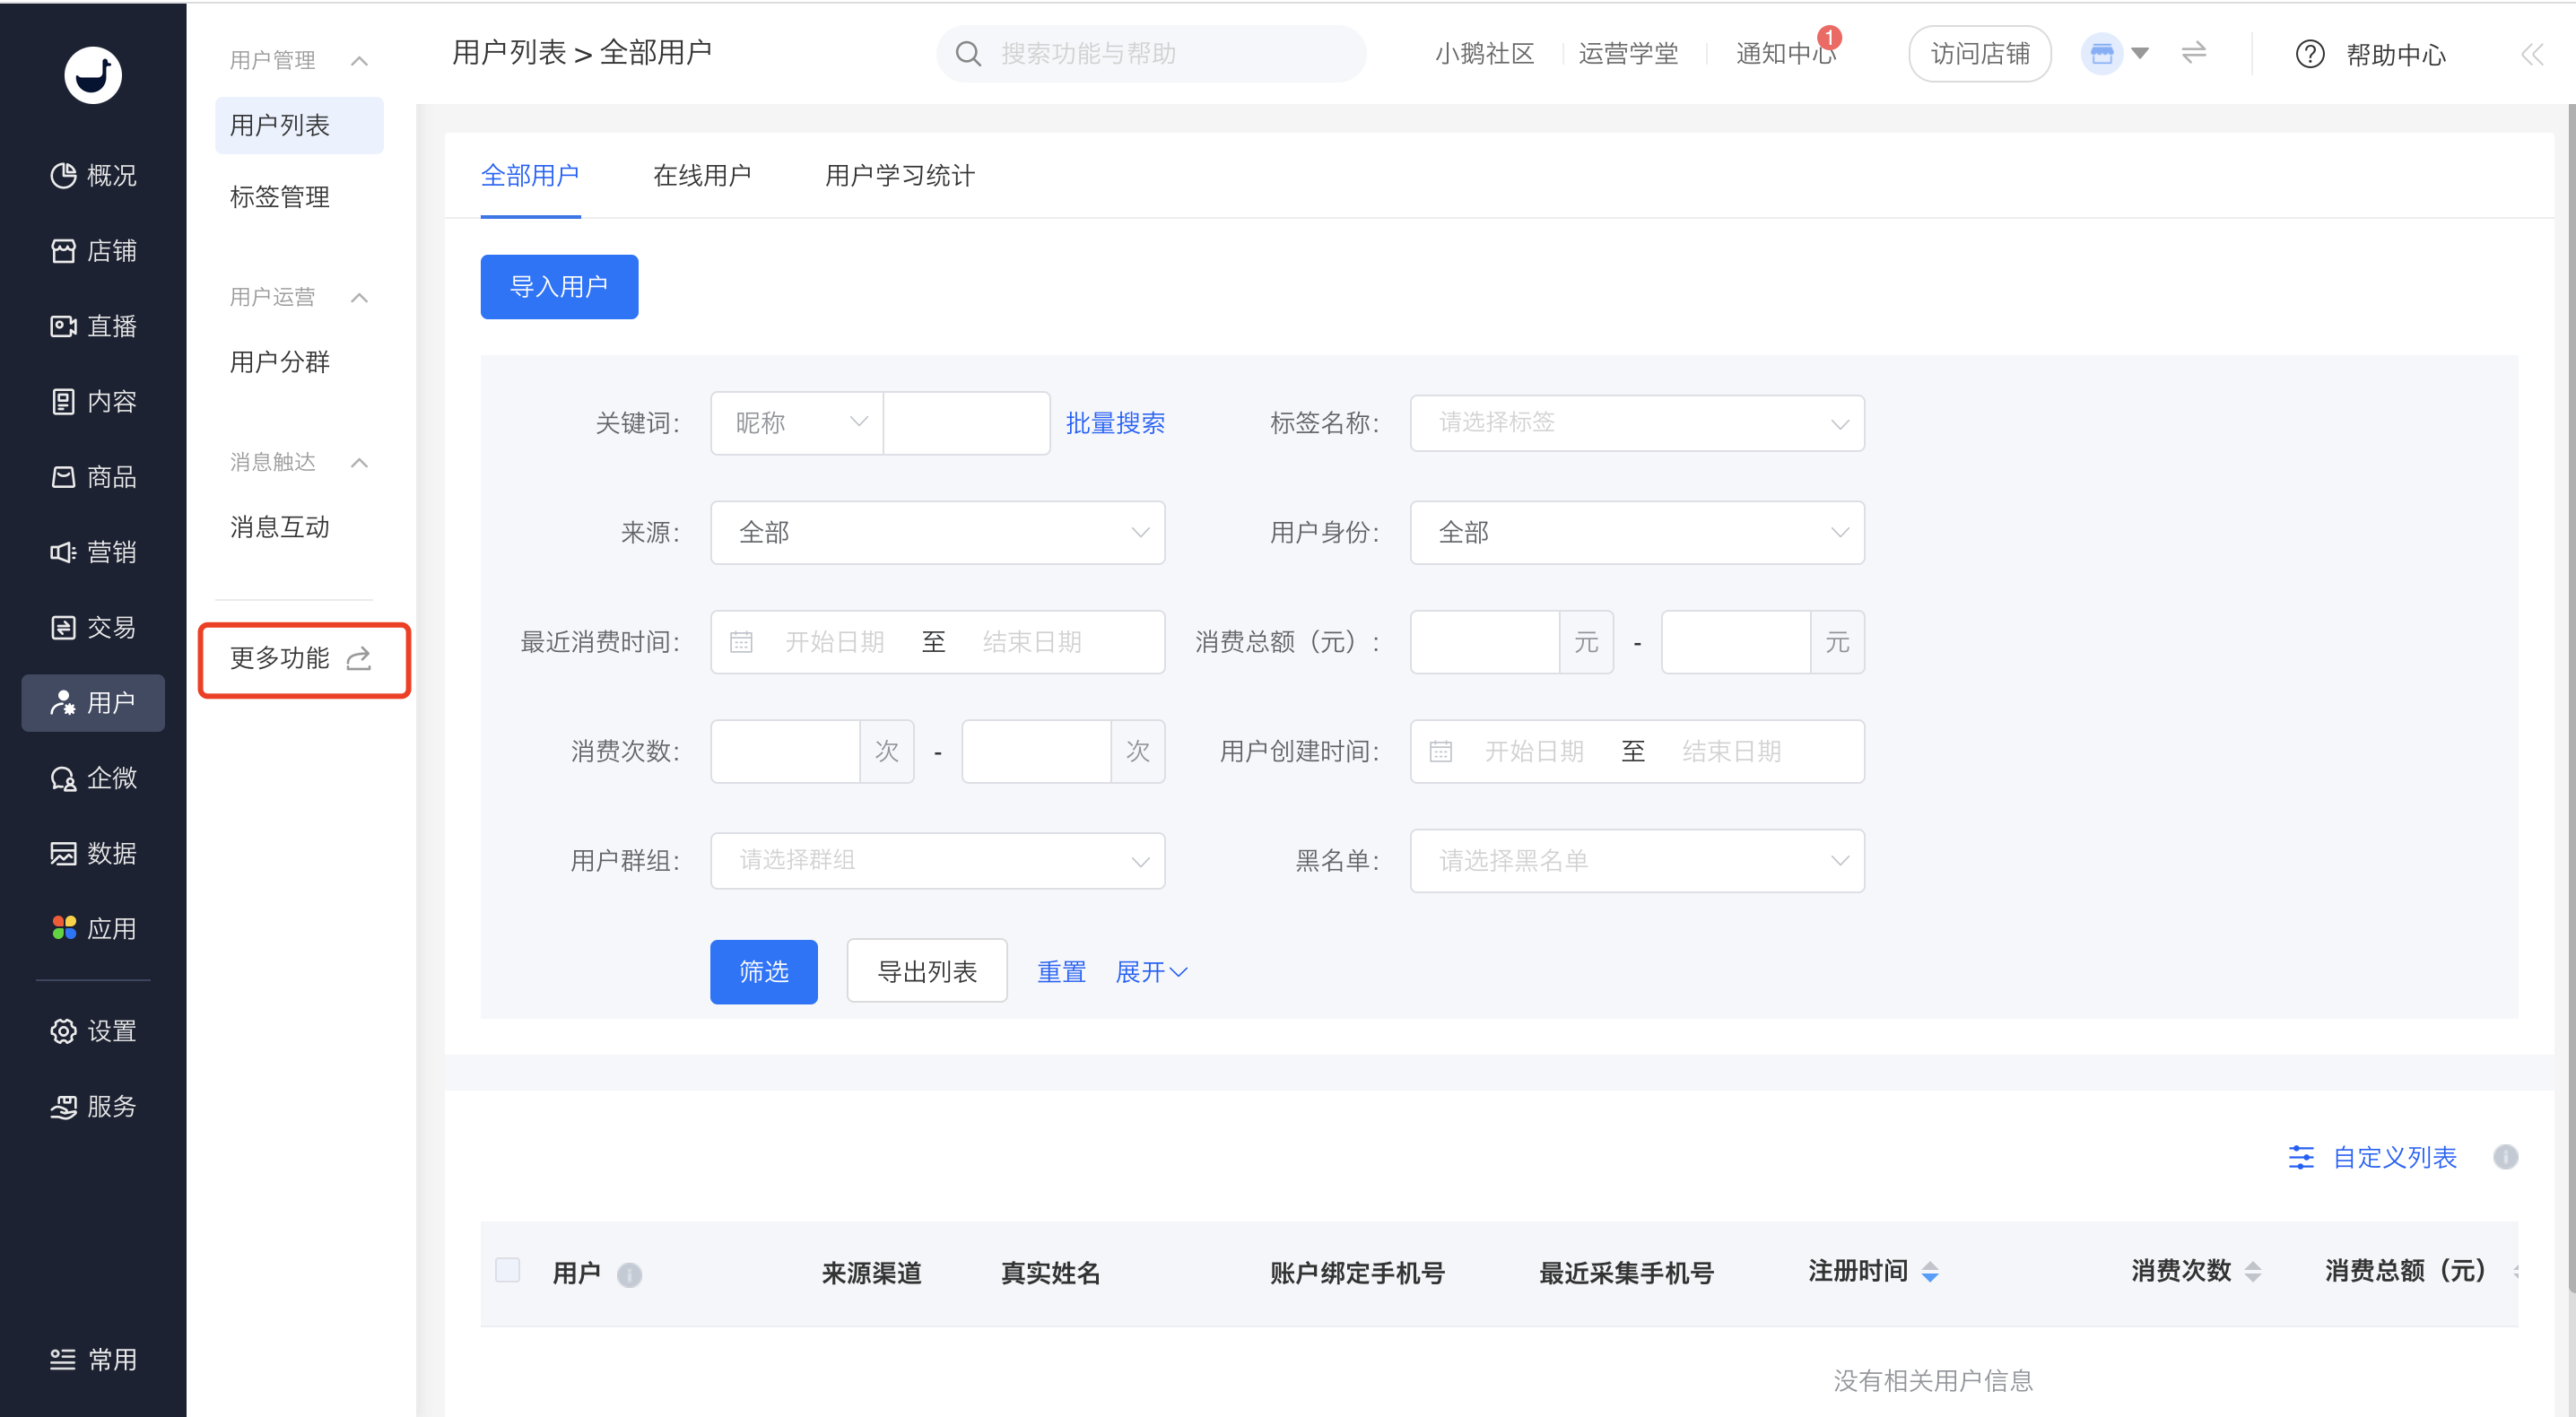The image size is (2576, 1417).
Task: Sort by 注册时间 column arrows
Action: [1930, 1272]
